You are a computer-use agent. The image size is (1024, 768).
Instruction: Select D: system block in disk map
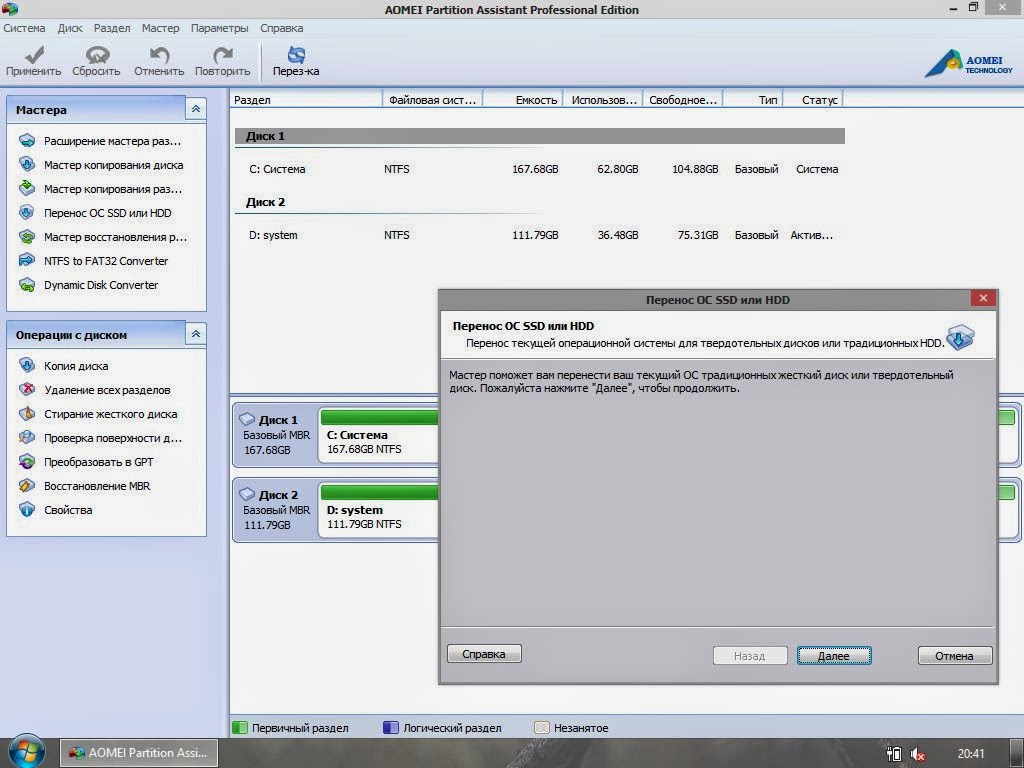pyautogui.click(x=378, y=511)
